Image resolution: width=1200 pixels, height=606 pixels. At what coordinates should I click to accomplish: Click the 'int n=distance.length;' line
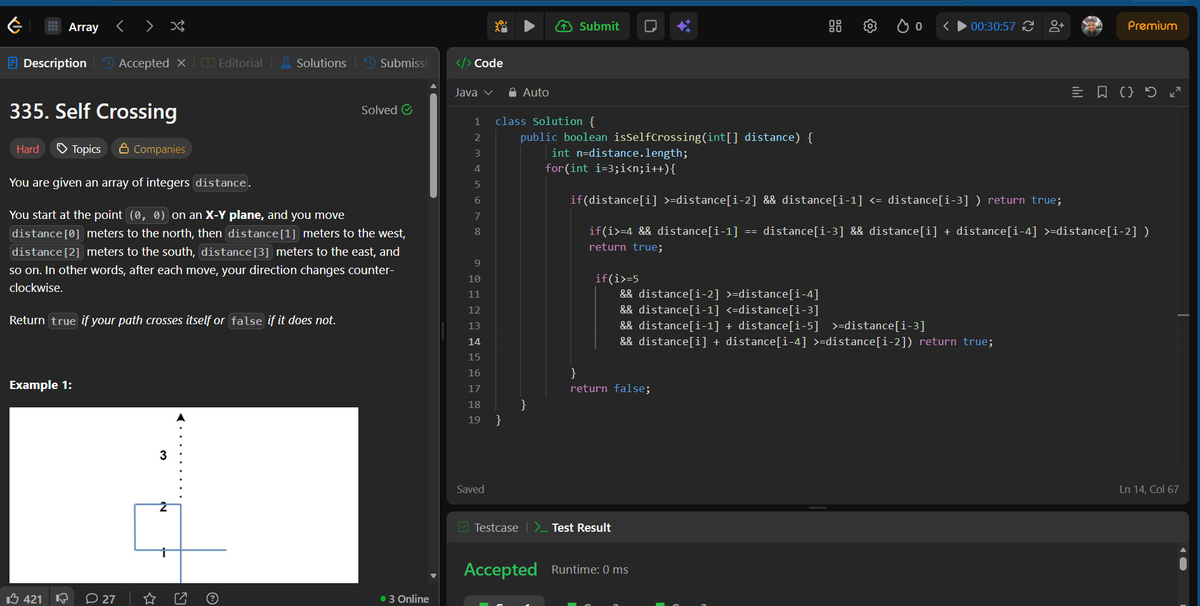[x=619, y=153]
